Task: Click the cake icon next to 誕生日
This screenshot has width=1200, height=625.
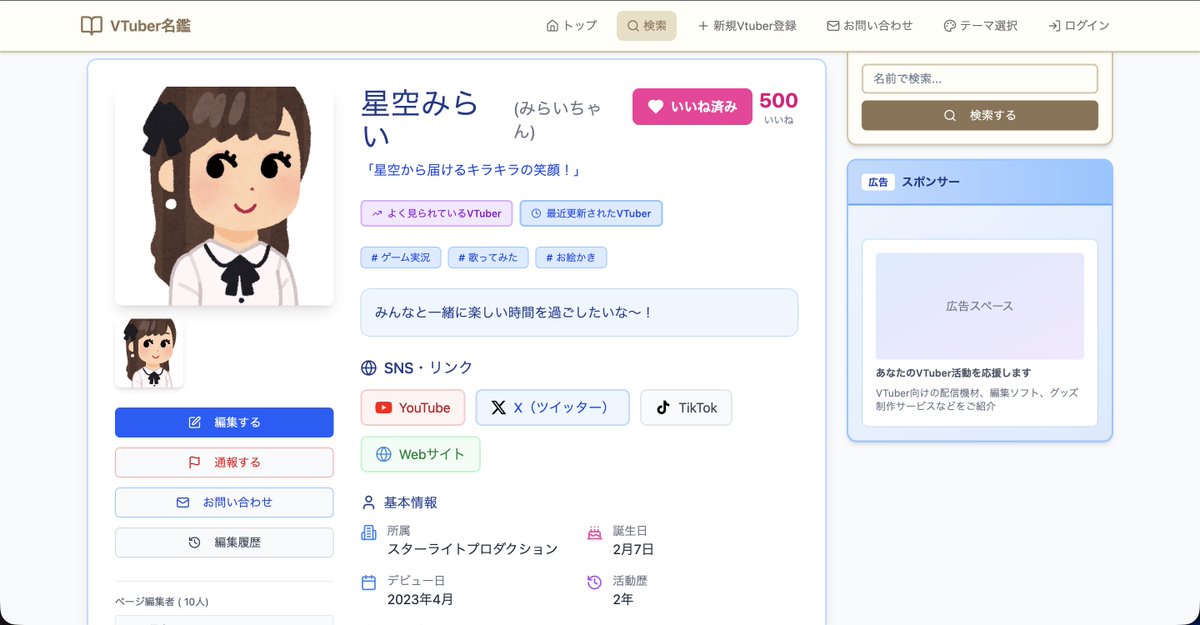Action: (594, 532)
